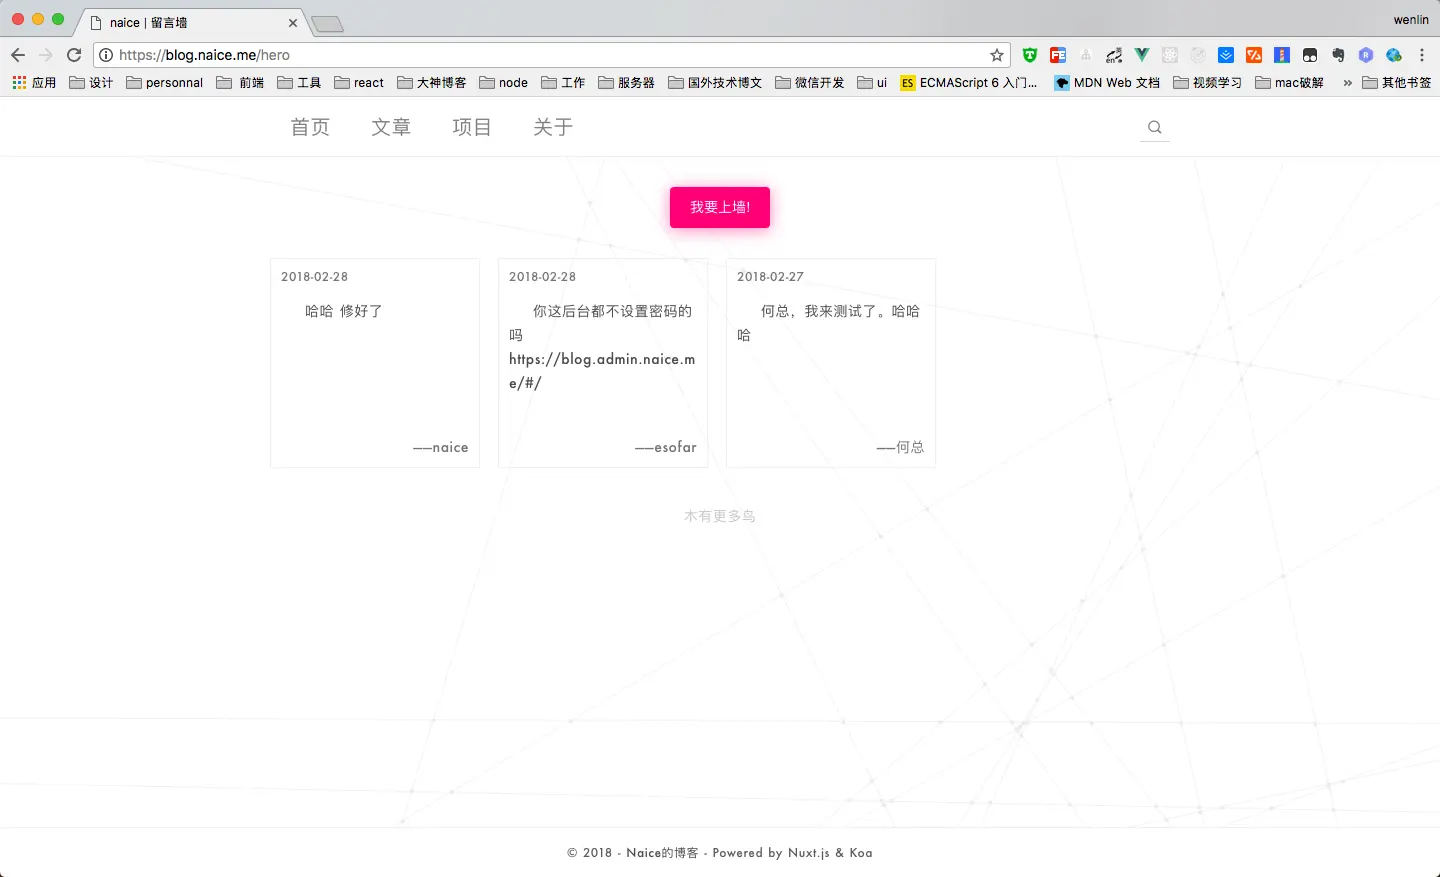Open a new tab with the new-tab button
Screen dimensions: 1440x877
pyautogui.click(x=328, y=24)
